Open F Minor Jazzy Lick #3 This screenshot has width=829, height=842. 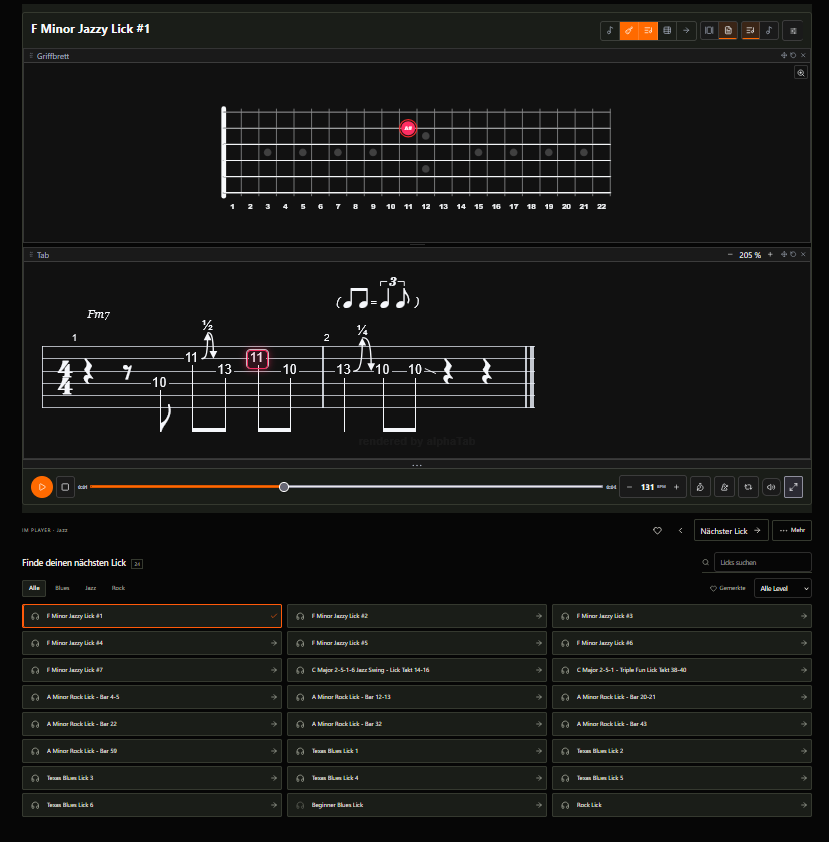(x=682, y=616)
